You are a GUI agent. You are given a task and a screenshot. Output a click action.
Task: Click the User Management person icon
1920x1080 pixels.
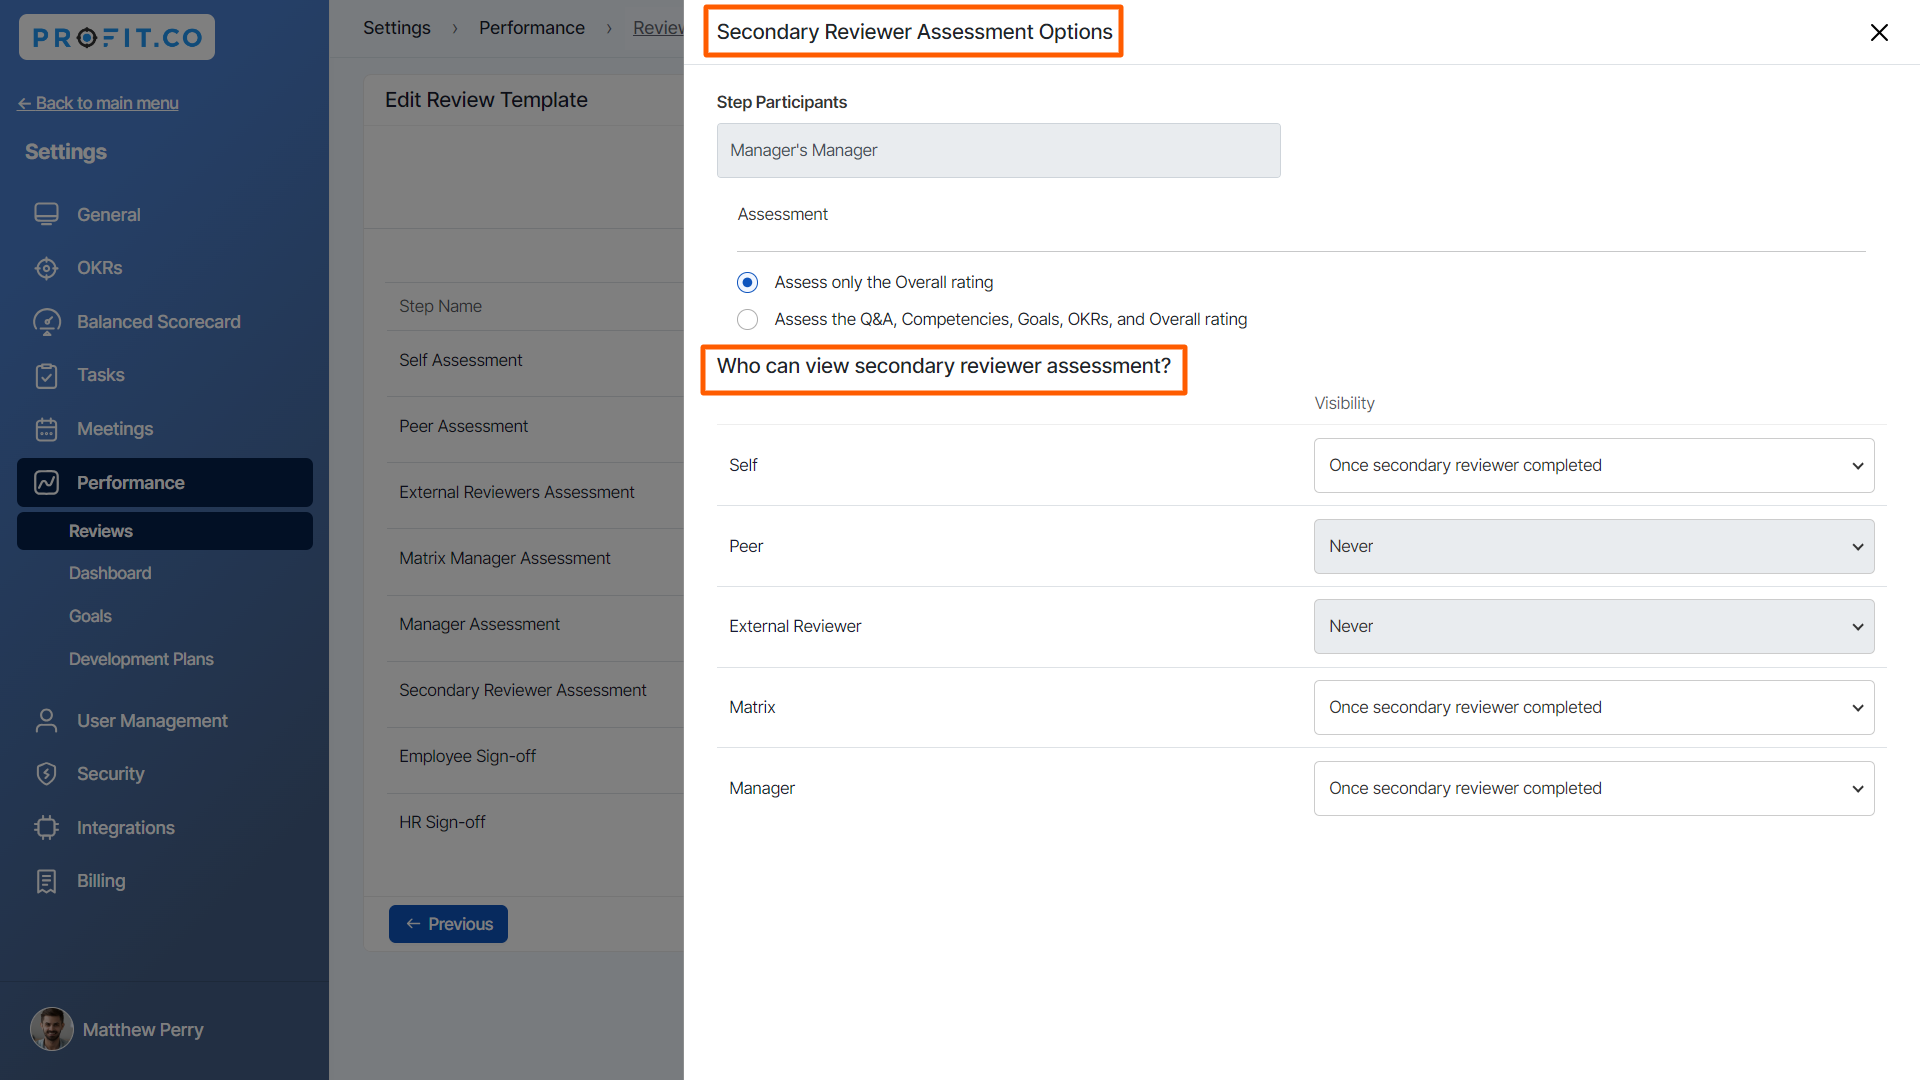tap(46, 721)
